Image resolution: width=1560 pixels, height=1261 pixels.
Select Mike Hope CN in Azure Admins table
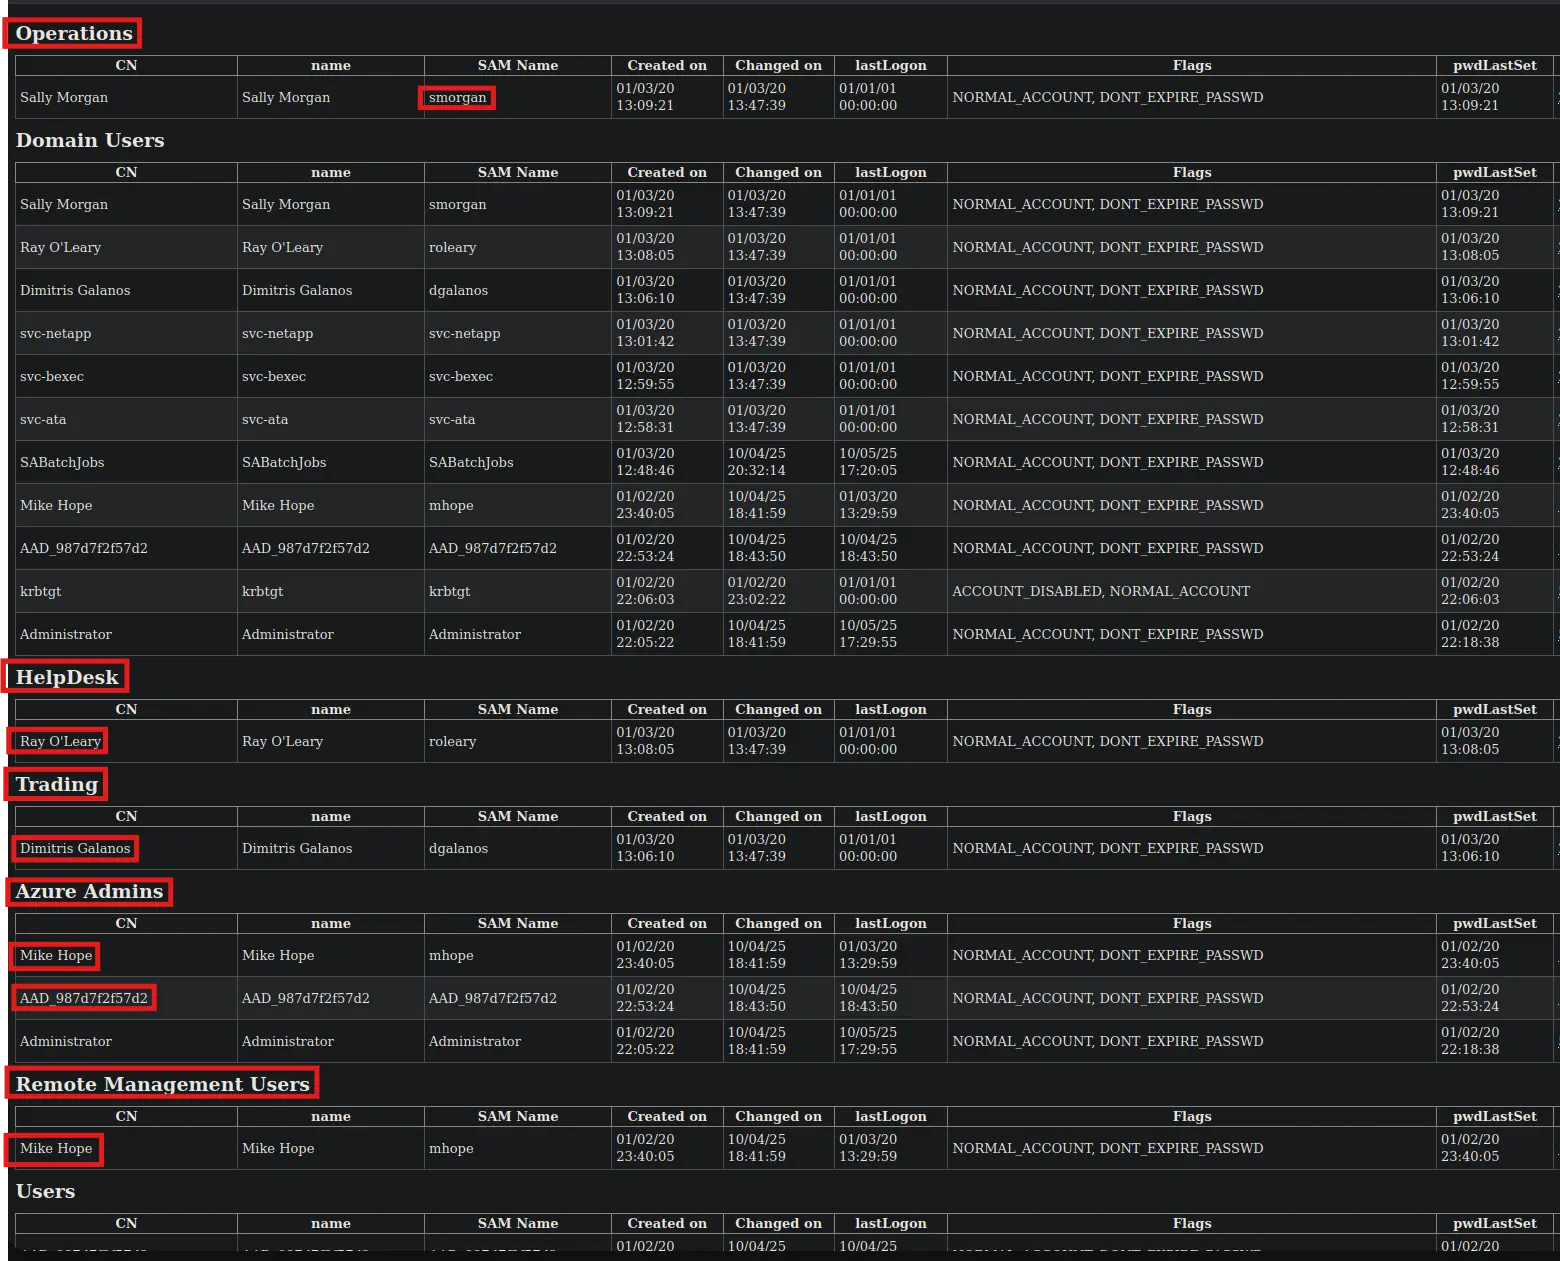(56, 956)
